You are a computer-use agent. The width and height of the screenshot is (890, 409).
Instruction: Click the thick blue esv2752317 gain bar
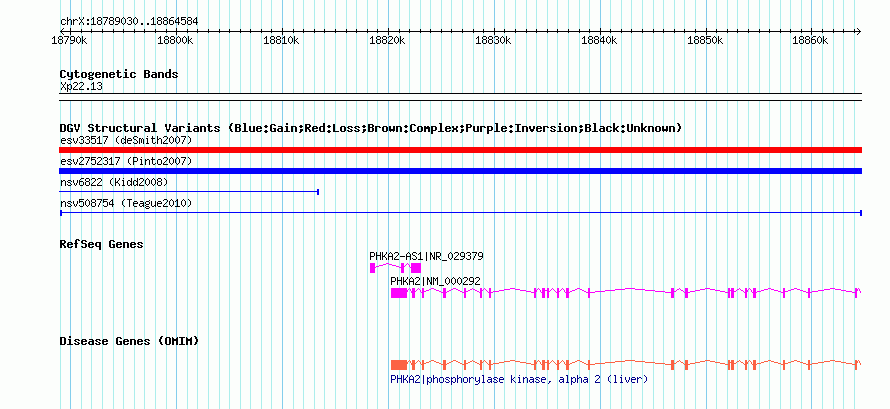[x=460, y=171]
